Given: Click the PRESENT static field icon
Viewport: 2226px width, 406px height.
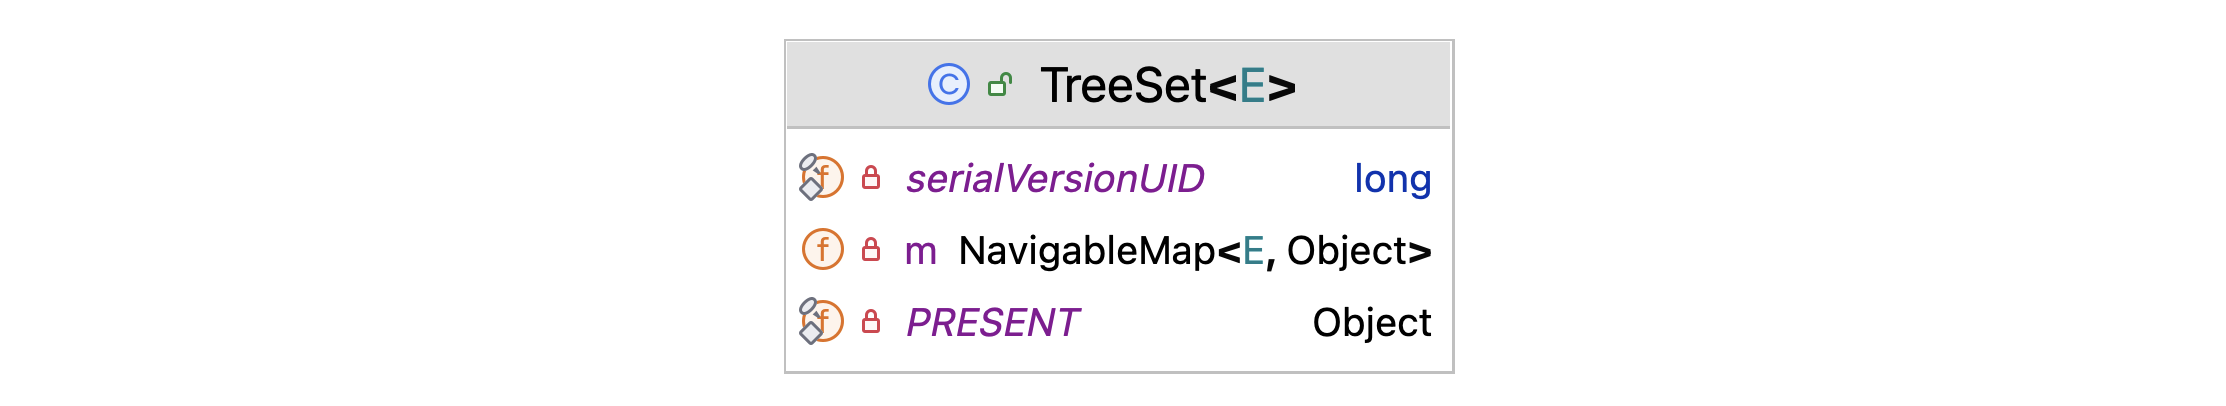Looking at the screenshot, I should click(822, 322).
